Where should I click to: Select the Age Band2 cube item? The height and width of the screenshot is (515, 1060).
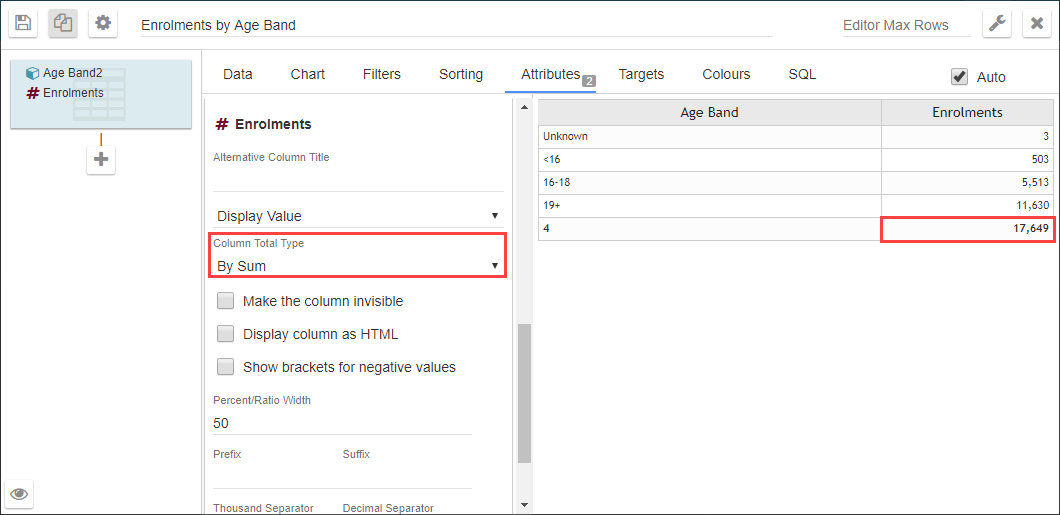[66, 73]
